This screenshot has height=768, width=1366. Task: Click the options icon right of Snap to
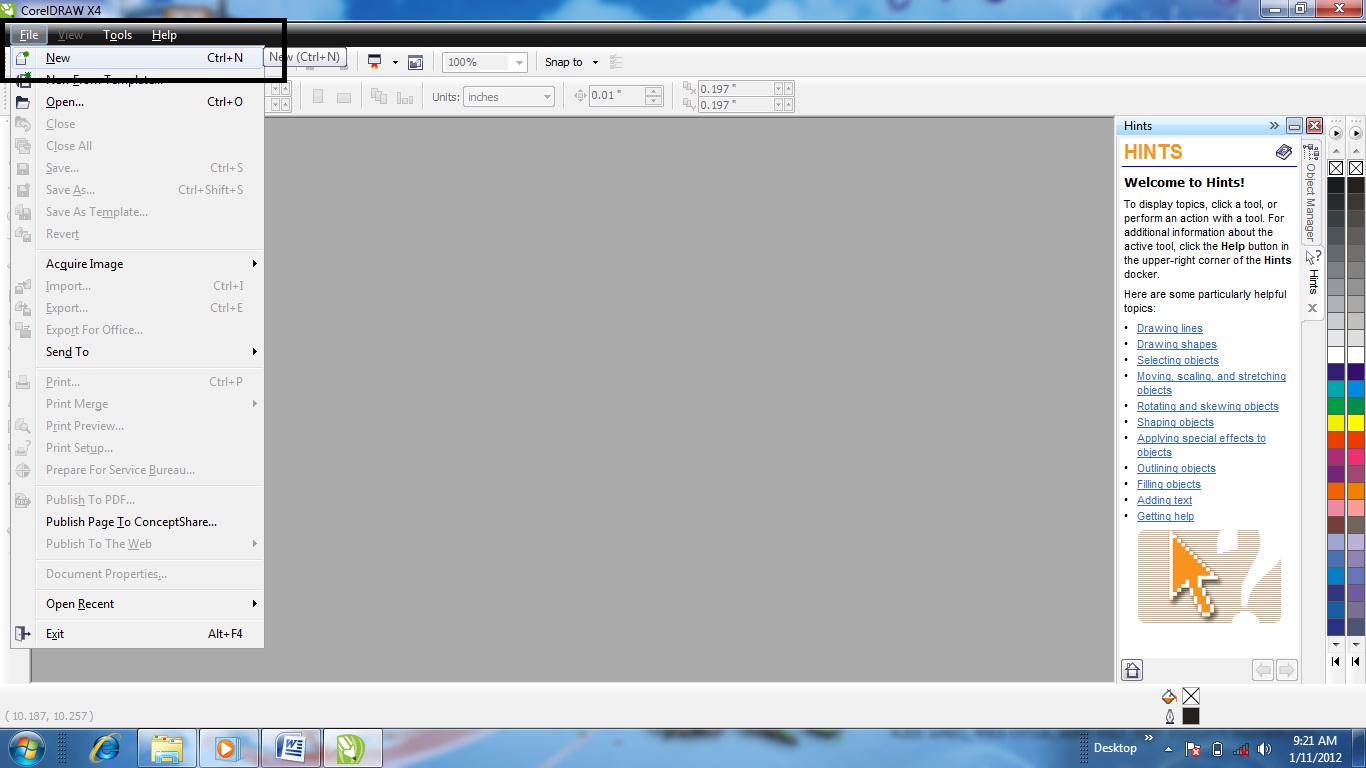pos(616,62)
